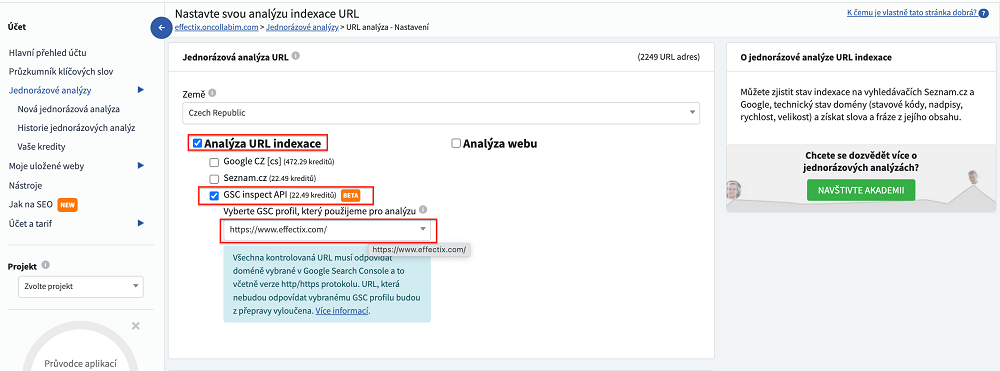
Task: Open the Více informací link
Action: pos(342,312)
